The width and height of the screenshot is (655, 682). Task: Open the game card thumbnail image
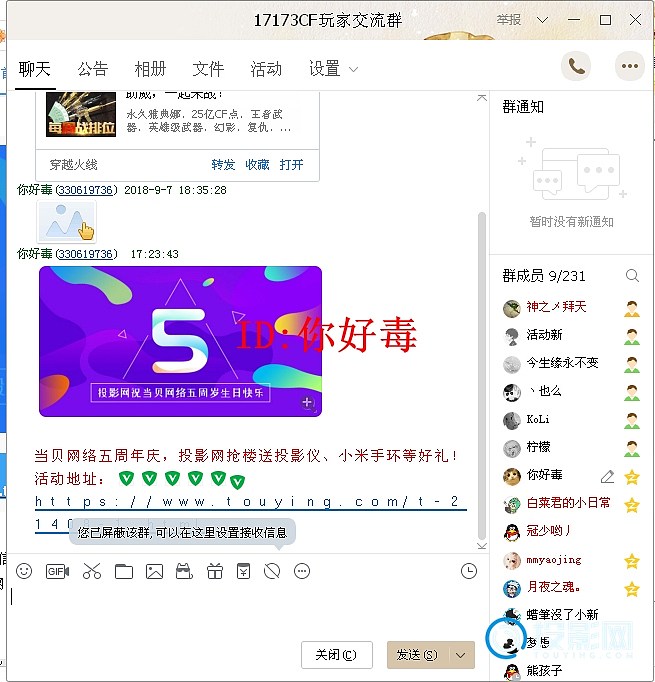point(81,114)
